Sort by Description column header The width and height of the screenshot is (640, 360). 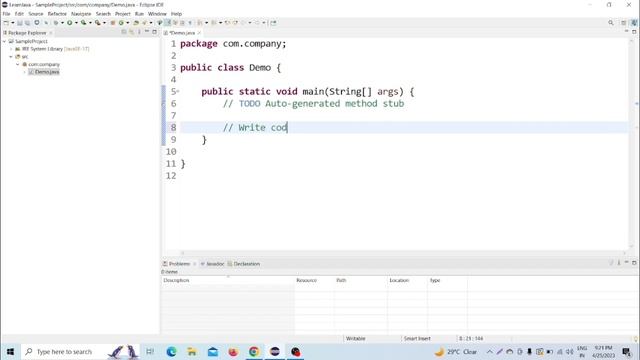[x=227, y=280]
